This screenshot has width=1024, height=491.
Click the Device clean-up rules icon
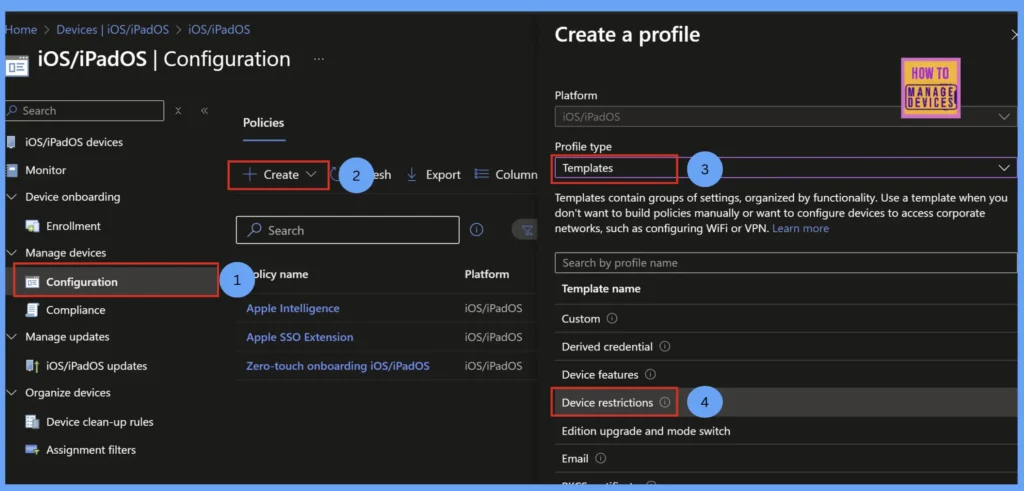[x=32, y=422]
